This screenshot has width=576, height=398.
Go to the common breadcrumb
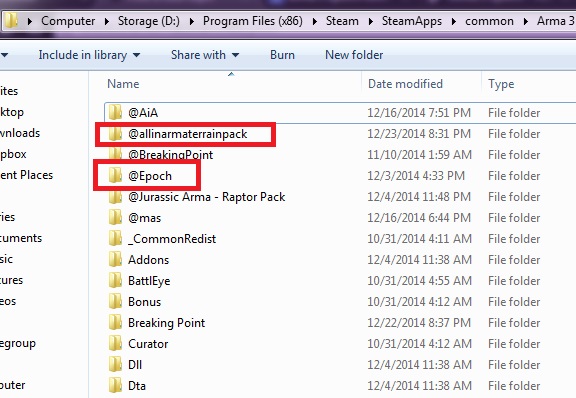(x=489, y=21)
